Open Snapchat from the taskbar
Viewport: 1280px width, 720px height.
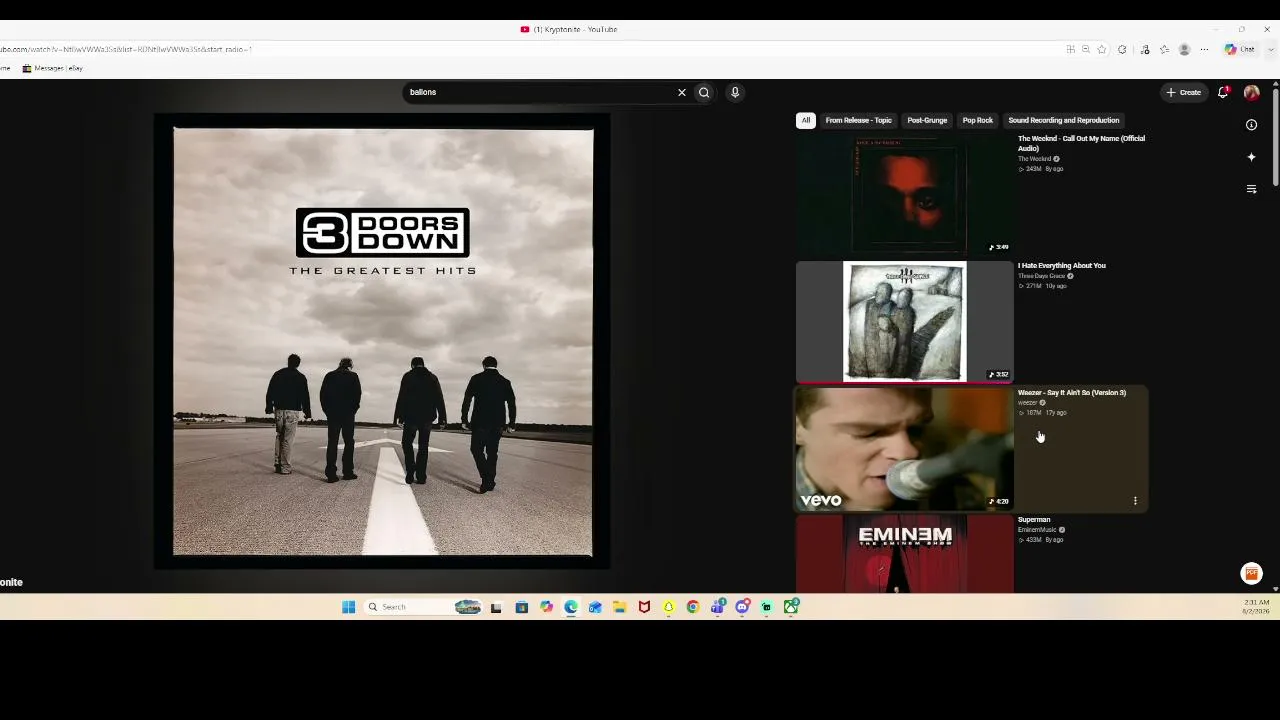[669, 607]
